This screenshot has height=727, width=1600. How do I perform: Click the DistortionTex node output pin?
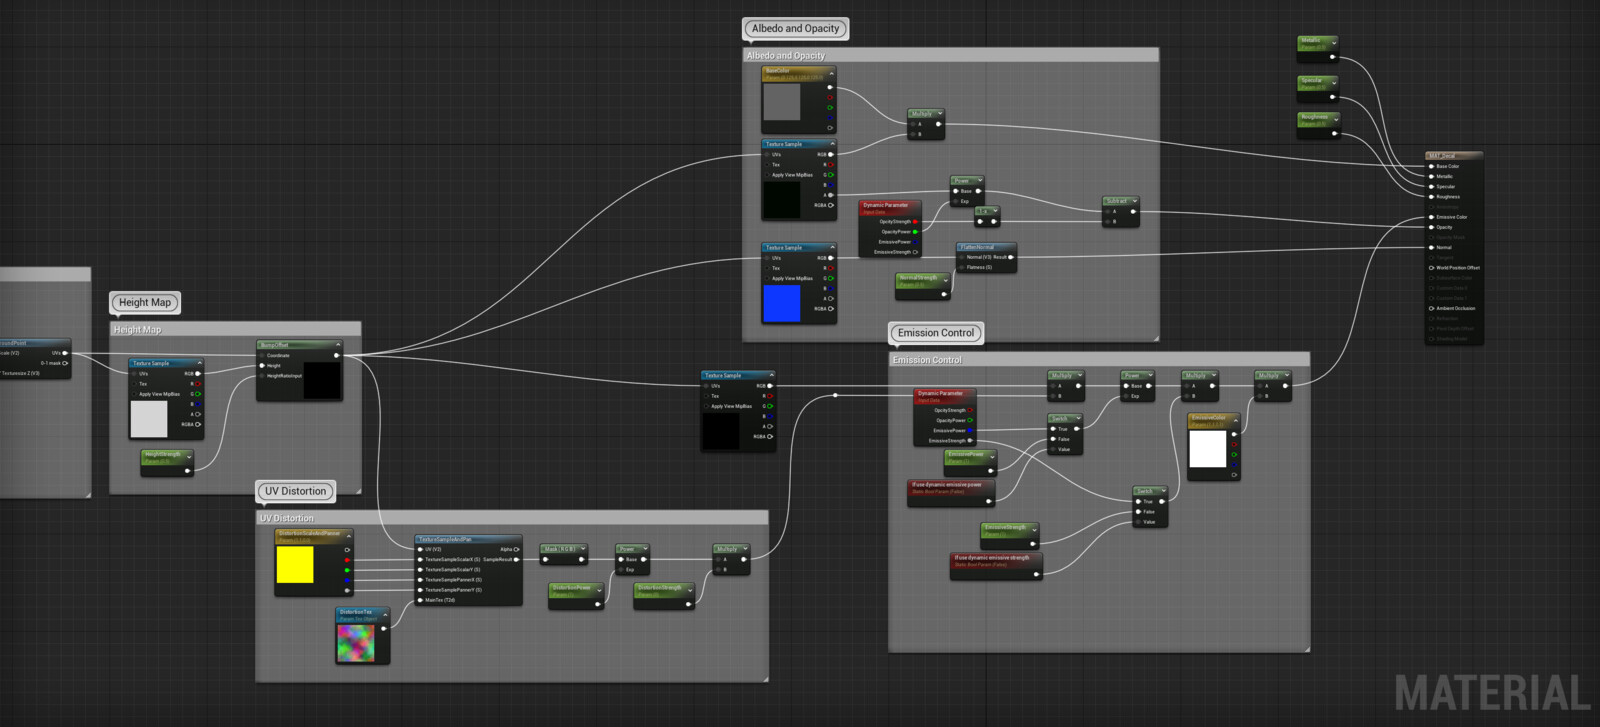pos(383,628)
